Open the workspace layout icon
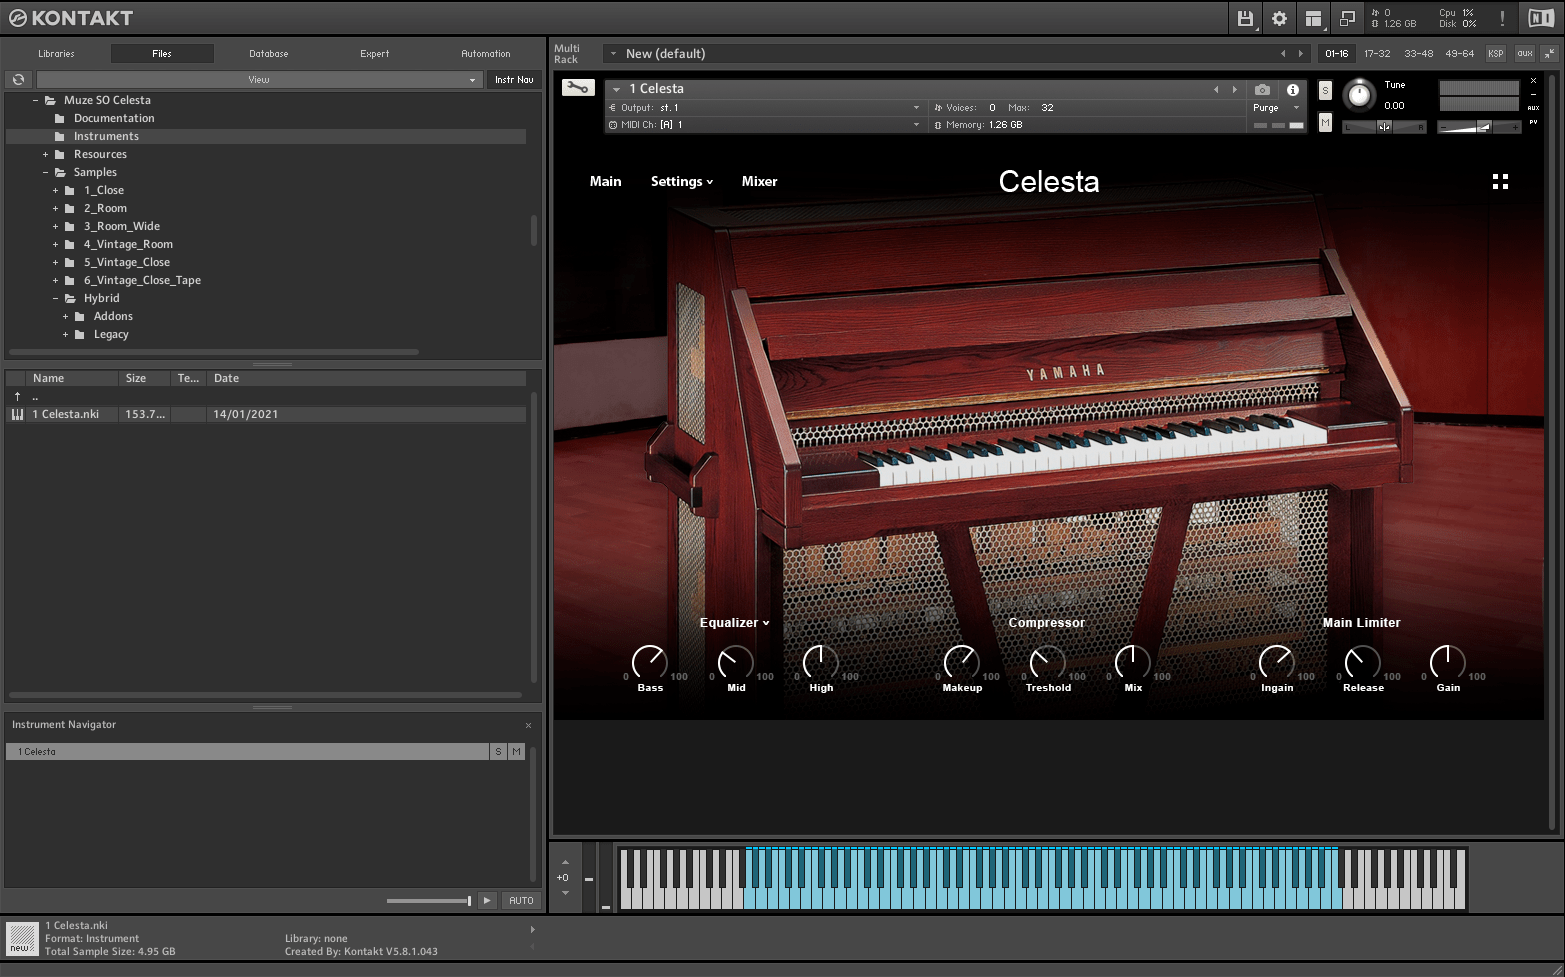The height and width of the screenshot is (977, 1565). (x=1313, y=18)
